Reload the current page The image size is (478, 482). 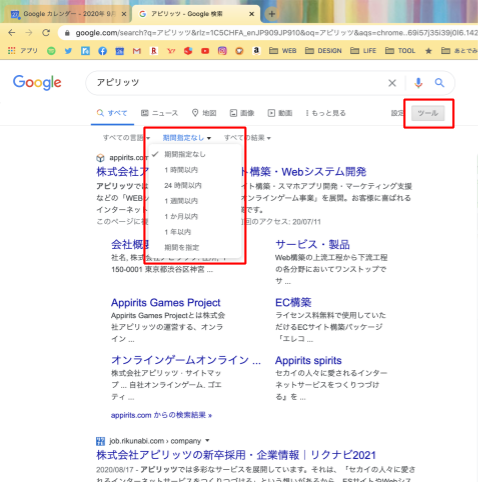(46, 33)
